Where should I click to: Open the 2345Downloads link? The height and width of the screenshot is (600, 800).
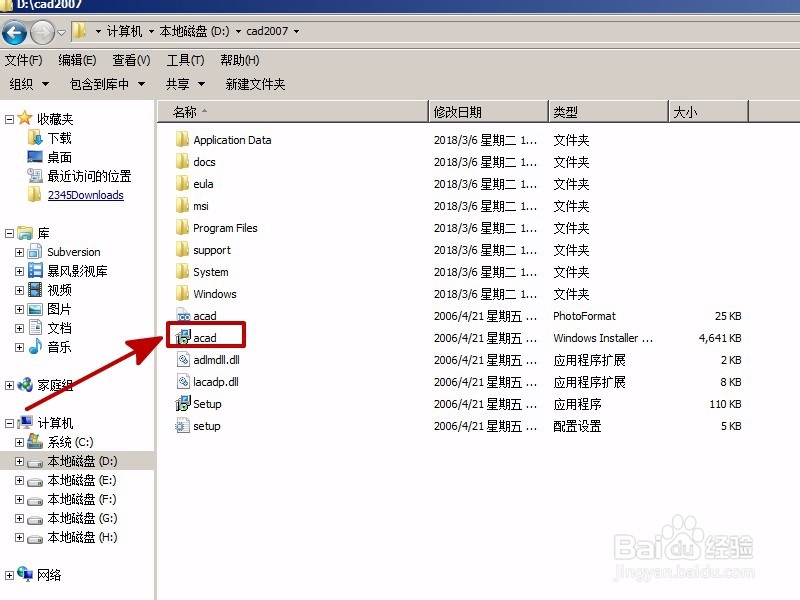[x=85, y=195]
